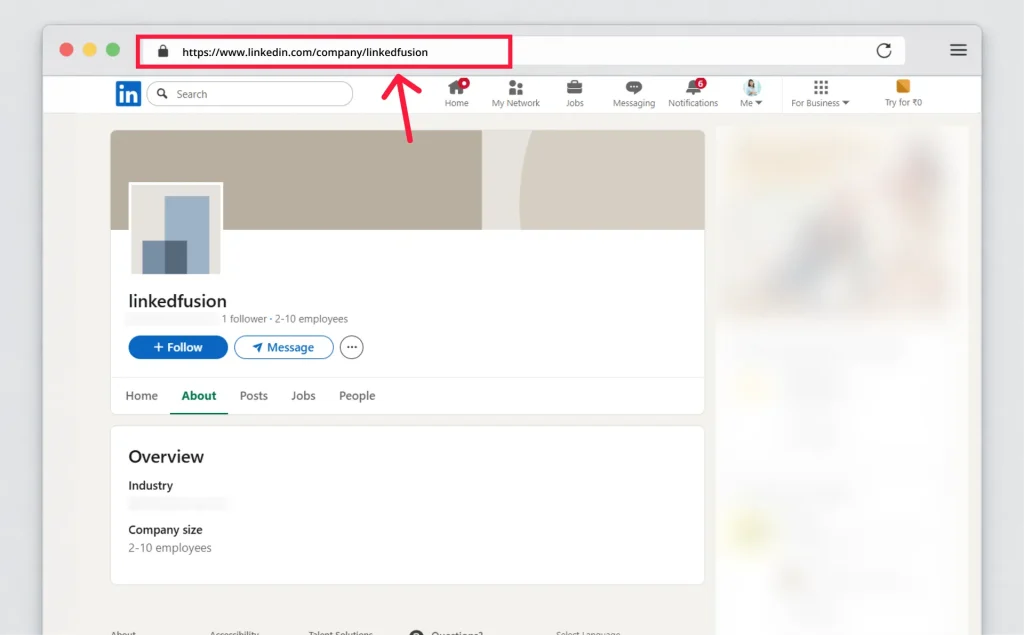Click the magnifier icon in Search box
This screenshot has width=1024, height=635.
pyautogui.click(x=162, y=93)
